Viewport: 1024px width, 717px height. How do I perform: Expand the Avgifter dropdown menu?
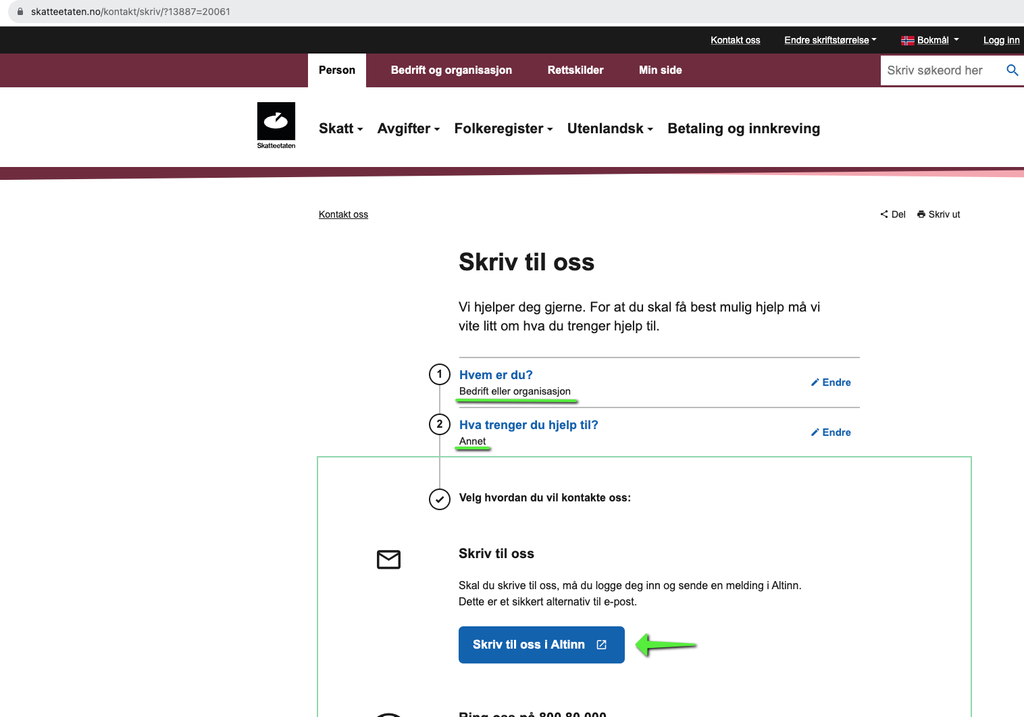(x=408, y=129)
